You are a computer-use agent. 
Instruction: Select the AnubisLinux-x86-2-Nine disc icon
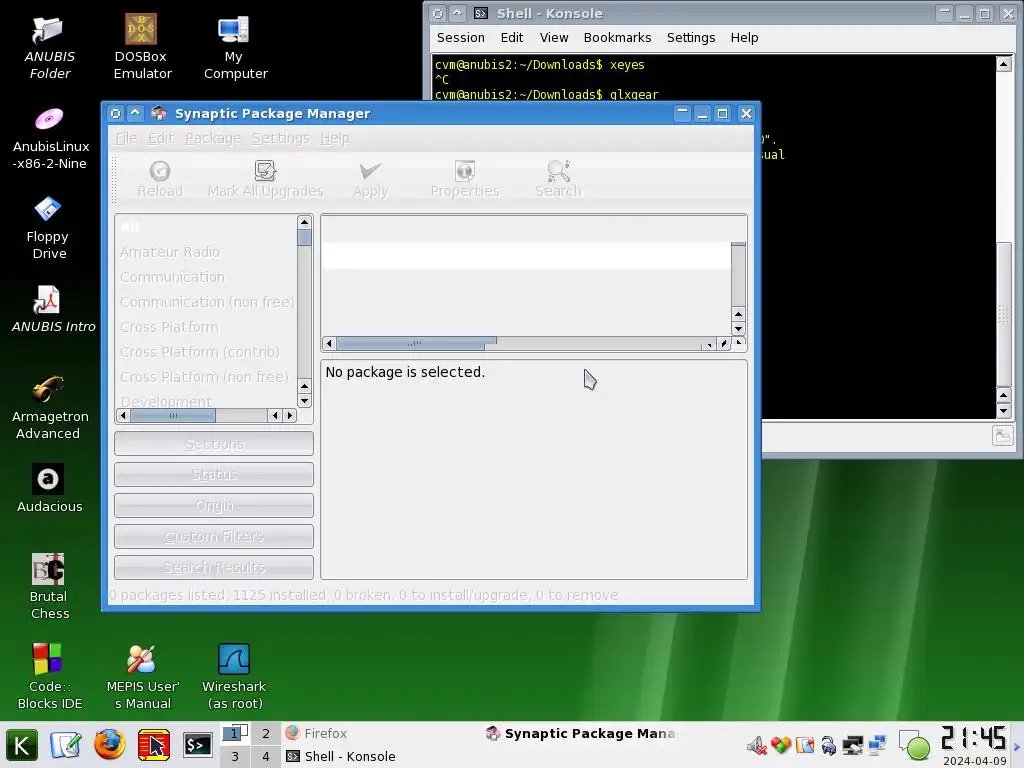pyautogui.click(x=49, y=119)
